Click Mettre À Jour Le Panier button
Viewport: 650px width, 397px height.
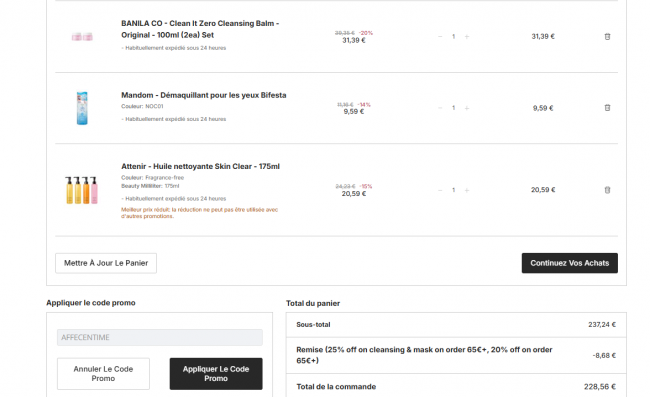106,263
